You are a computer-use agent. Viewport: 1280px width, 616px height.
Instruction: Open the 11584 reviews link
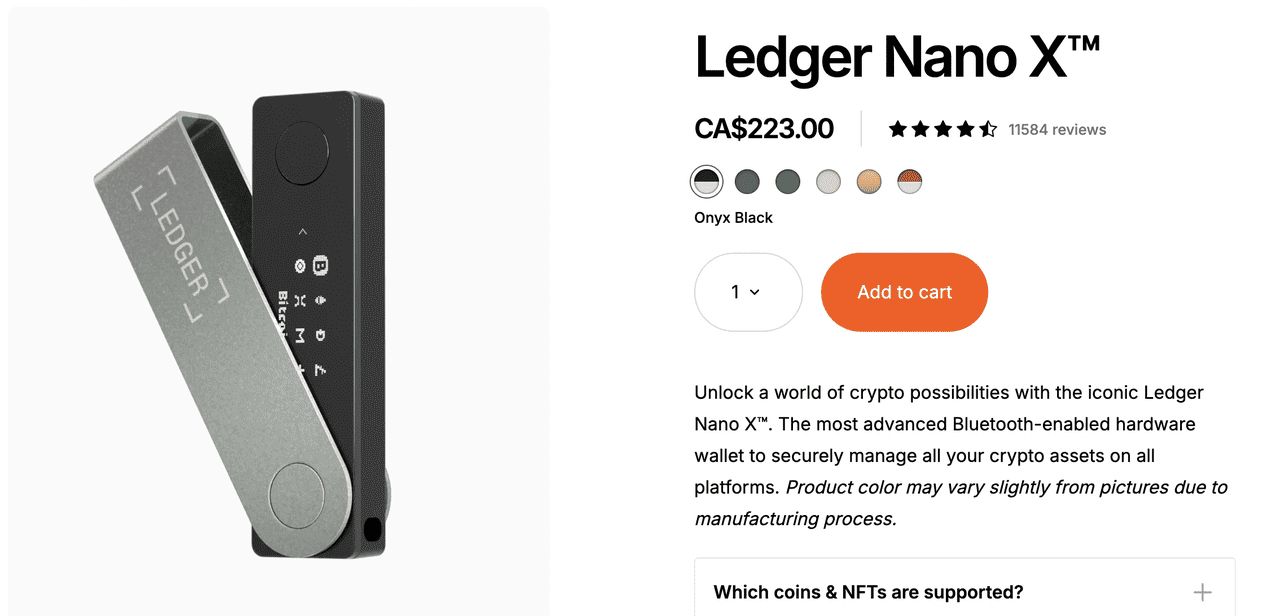click(1056, 128)
